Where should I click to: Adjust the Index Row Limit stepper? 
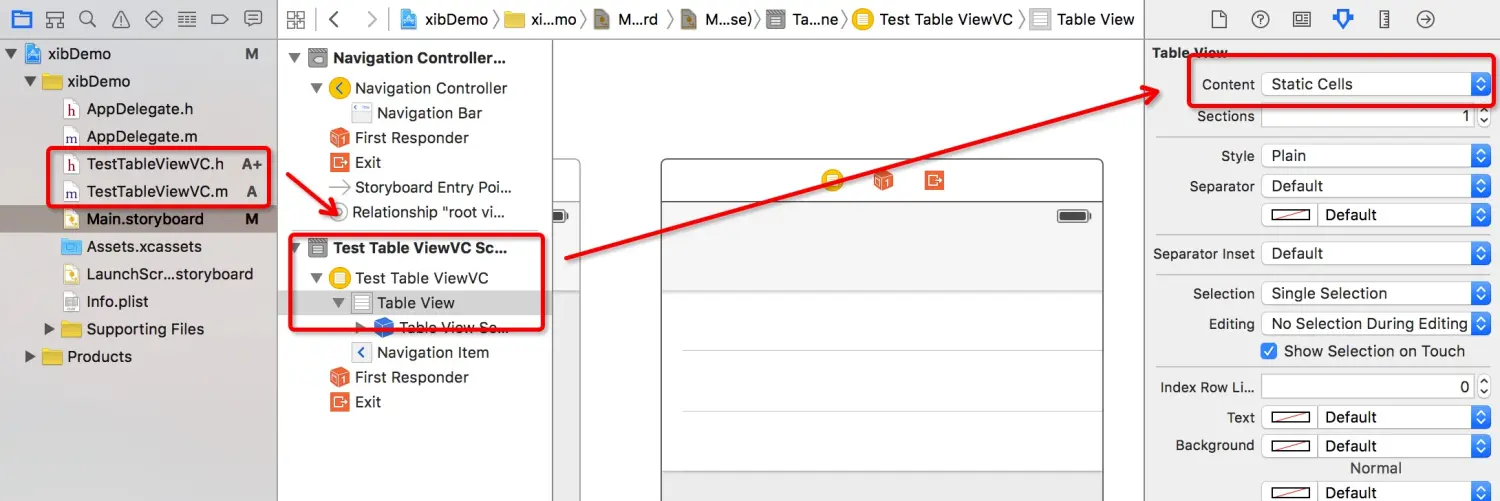click(x=1483, y=387)
